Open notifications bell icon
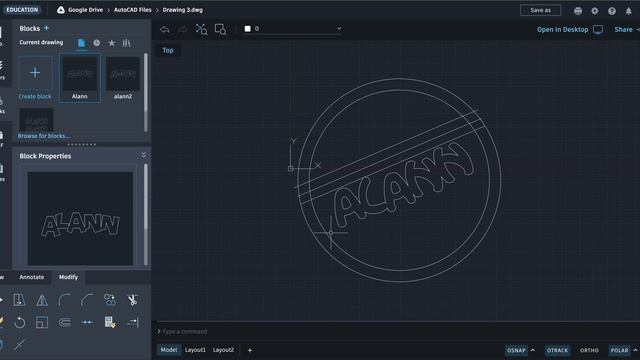Screen dimensions: 640x360 click(629, 11)
